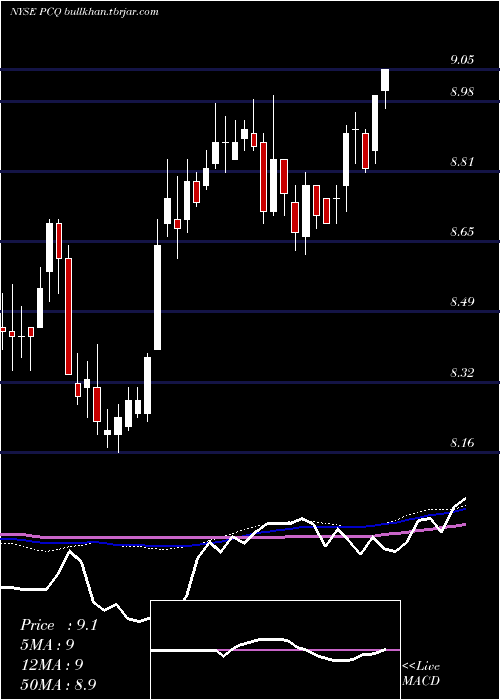Click the tall red candle that falls to 8.32
Screen dimensions: 500x700
[68, 316]
